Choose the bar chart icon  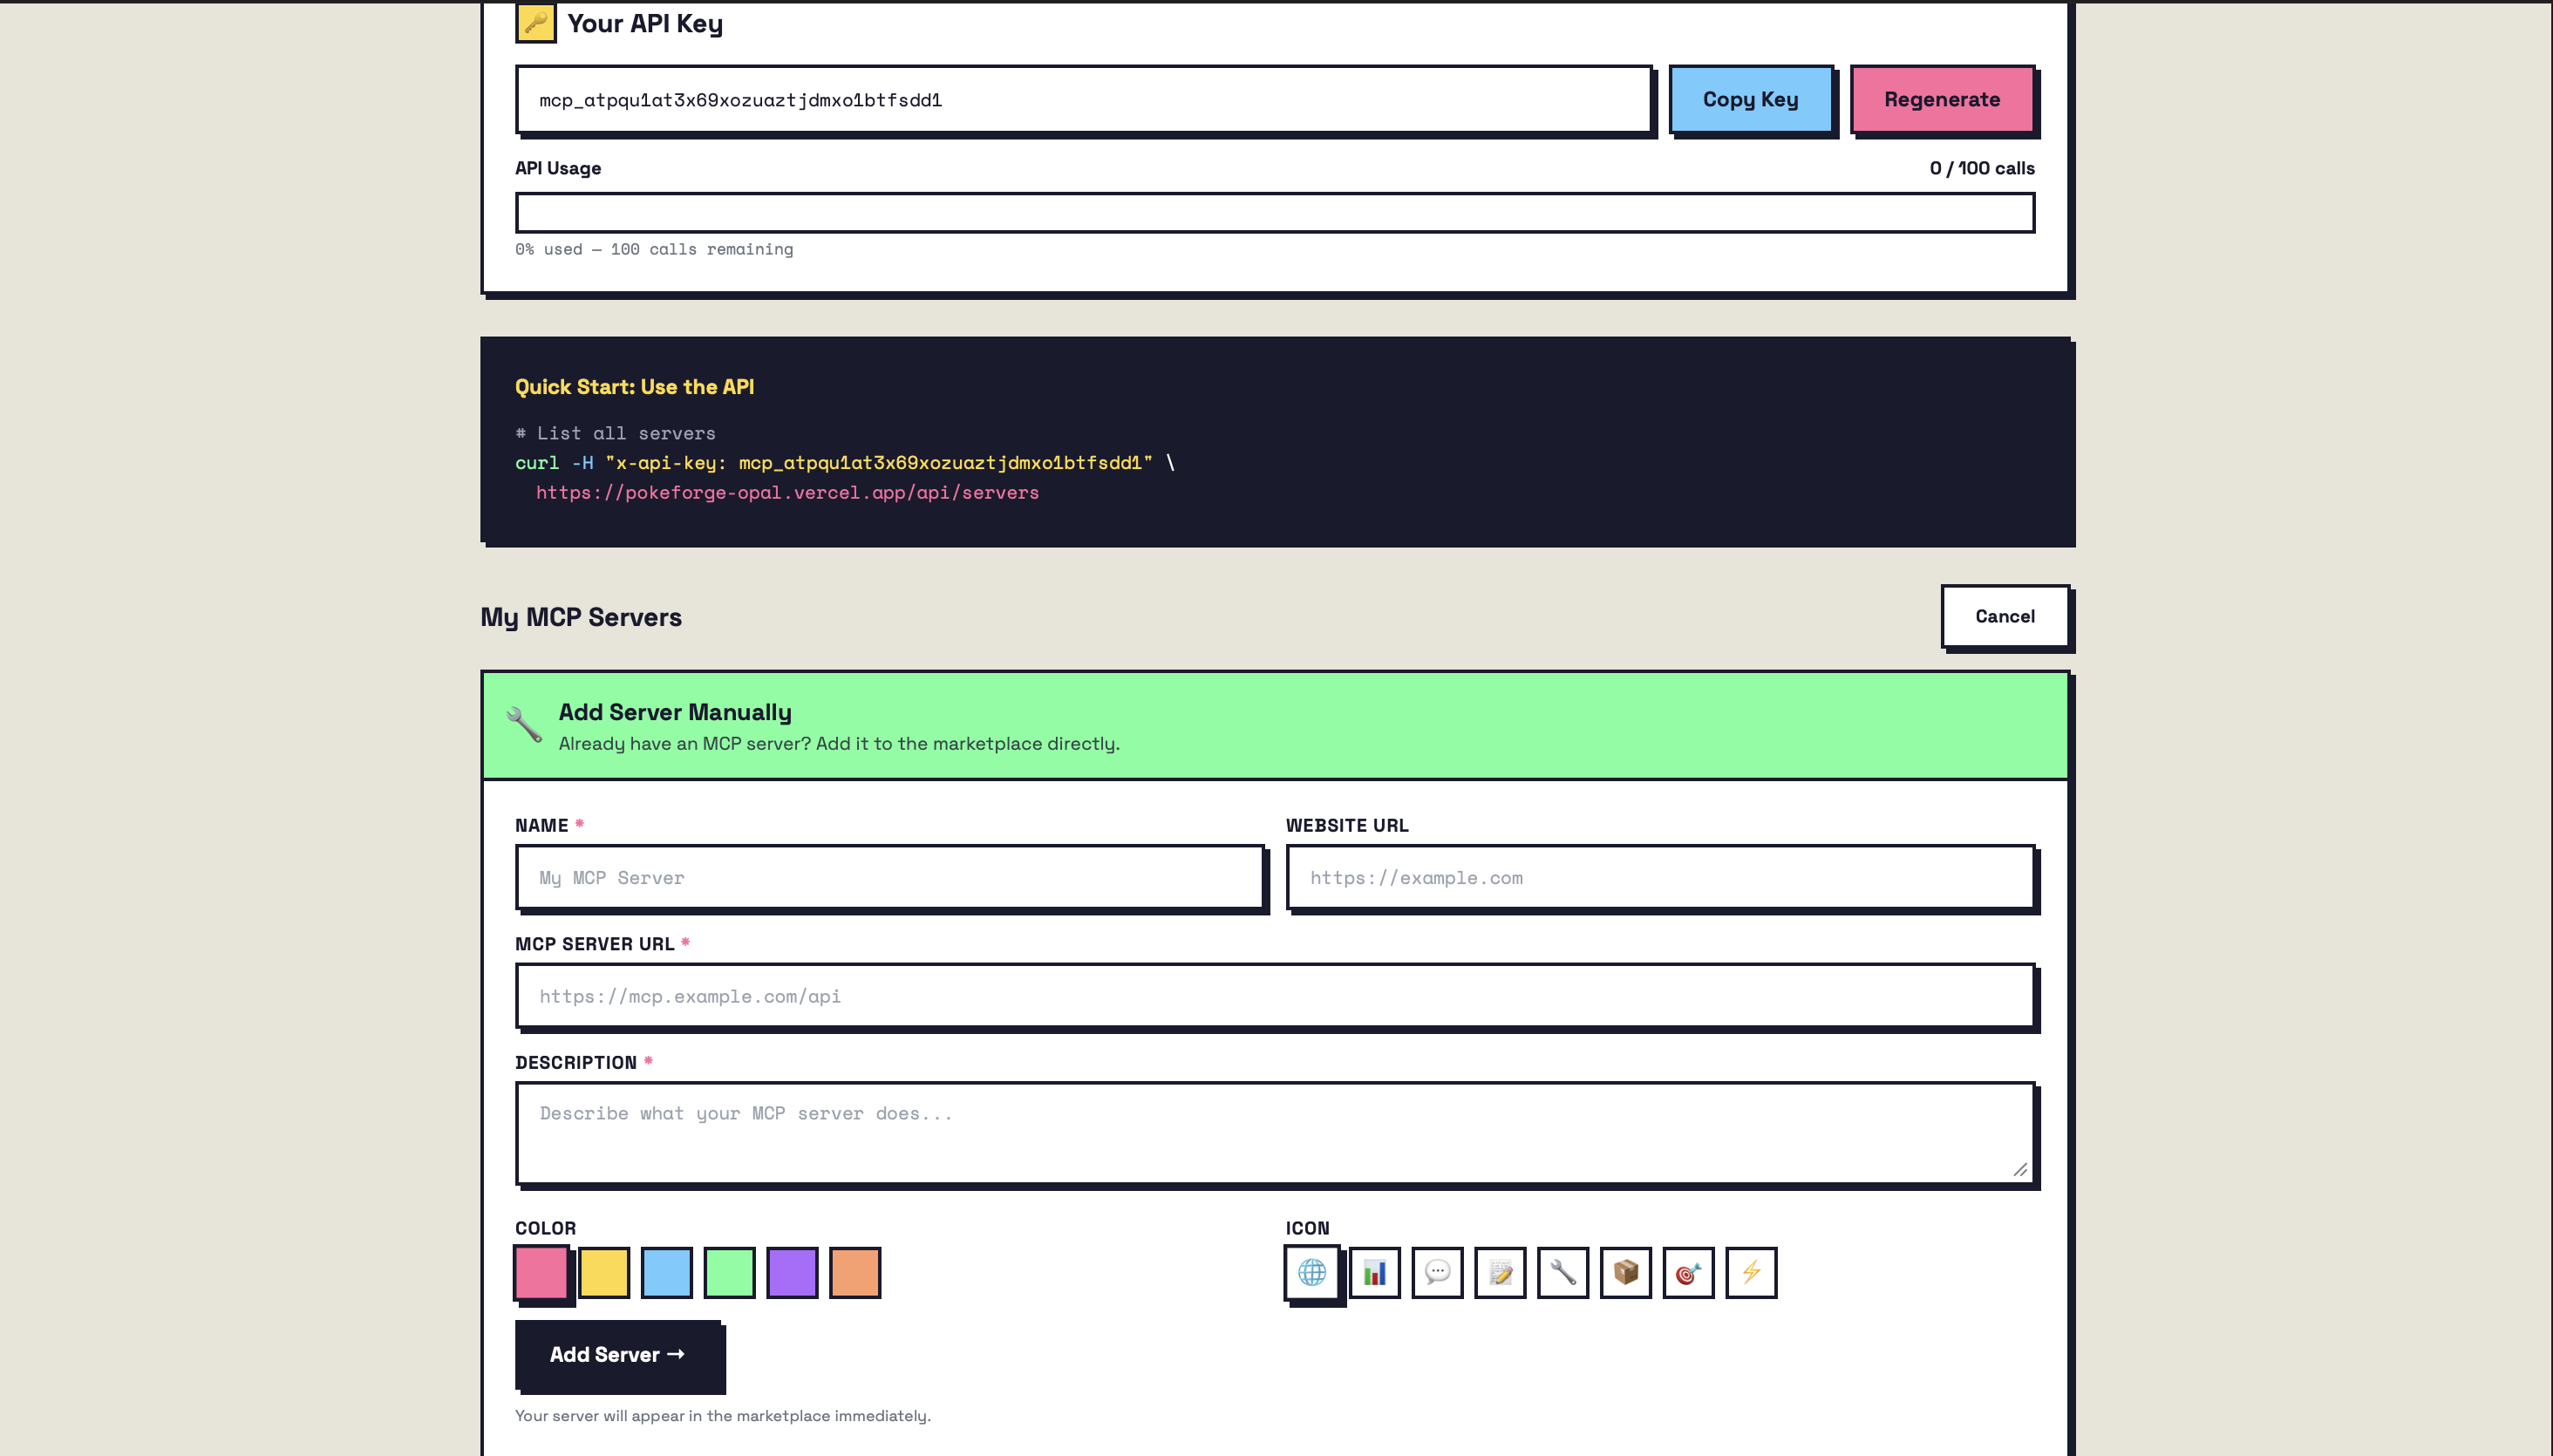click(x=1374, y=1272)
